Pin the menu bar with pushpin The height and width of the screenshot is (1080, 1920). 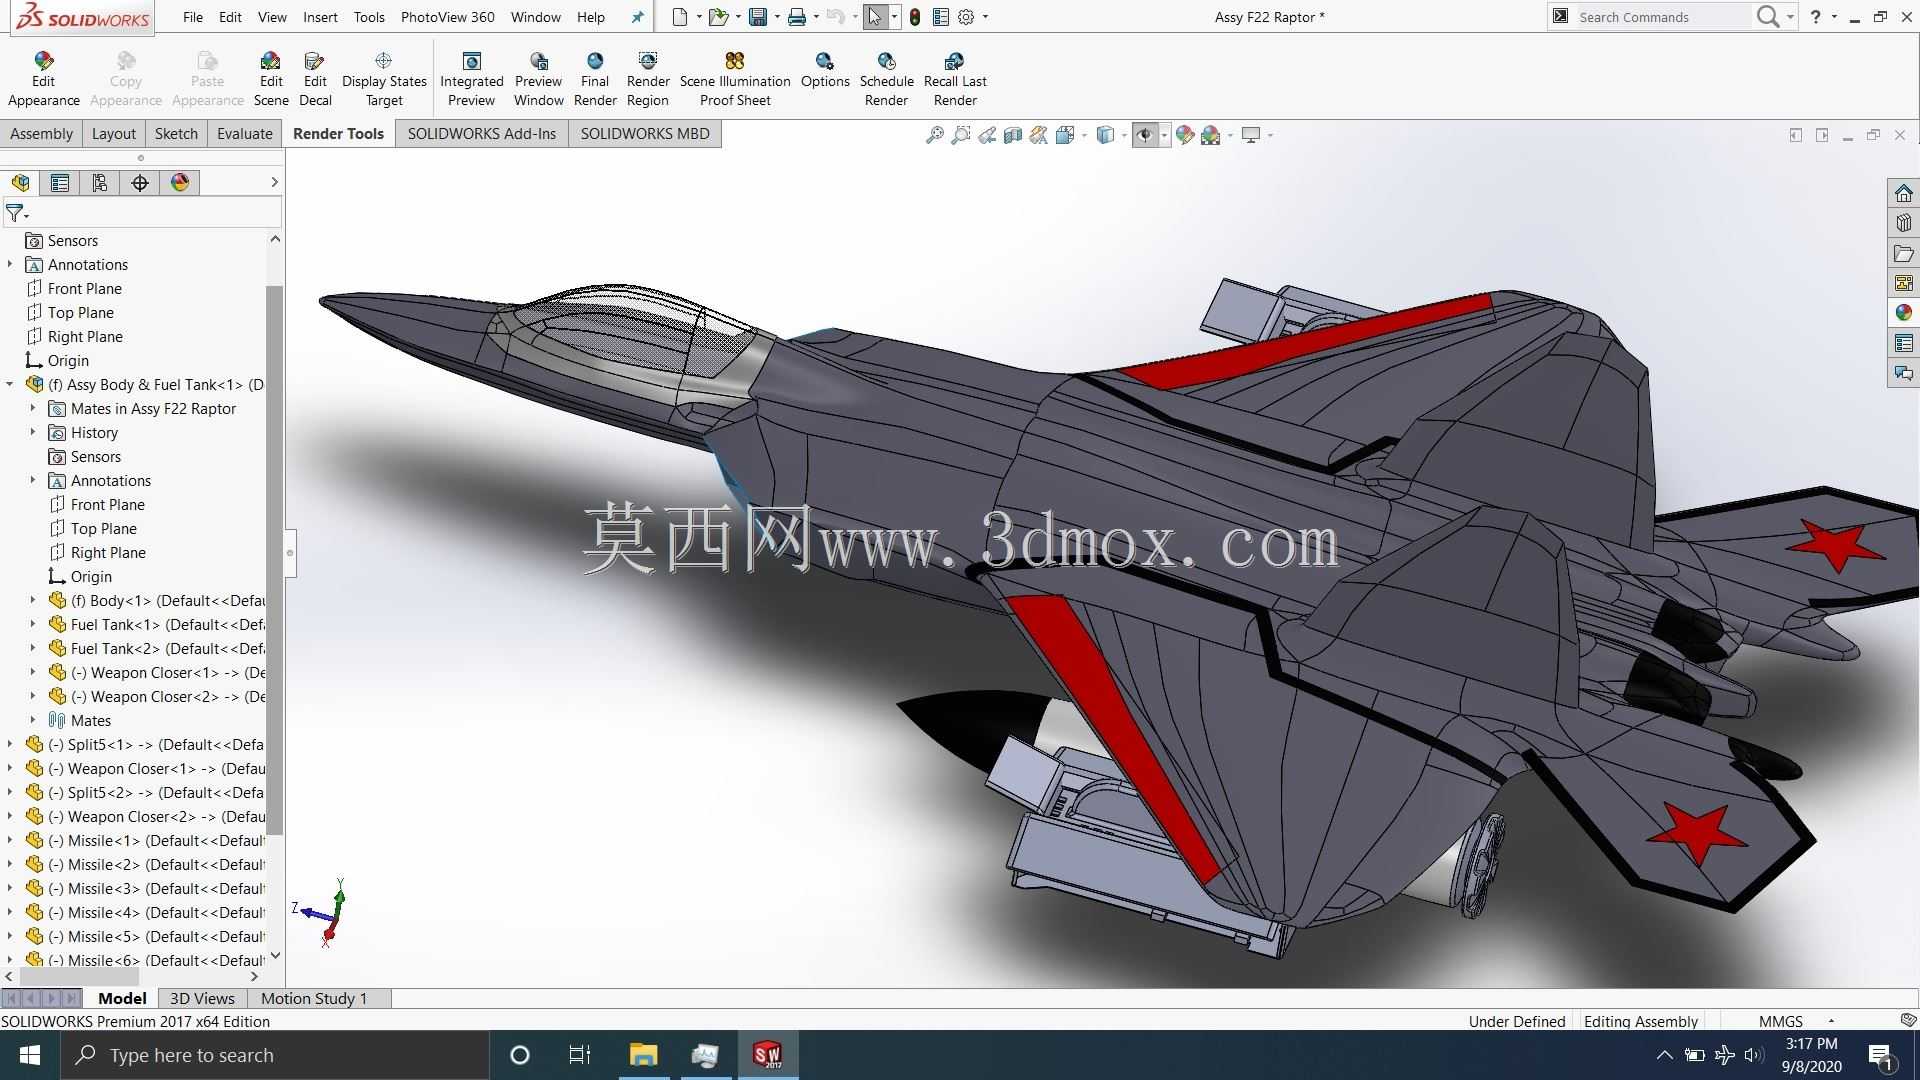coord(637,17)
